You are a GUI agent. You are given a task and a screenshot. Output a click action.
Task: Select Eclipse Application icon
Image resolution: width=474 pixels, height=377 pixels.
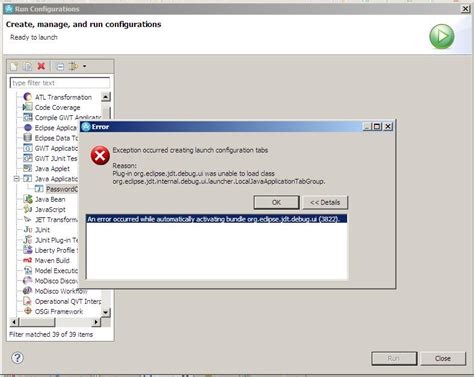coord(28,128)
